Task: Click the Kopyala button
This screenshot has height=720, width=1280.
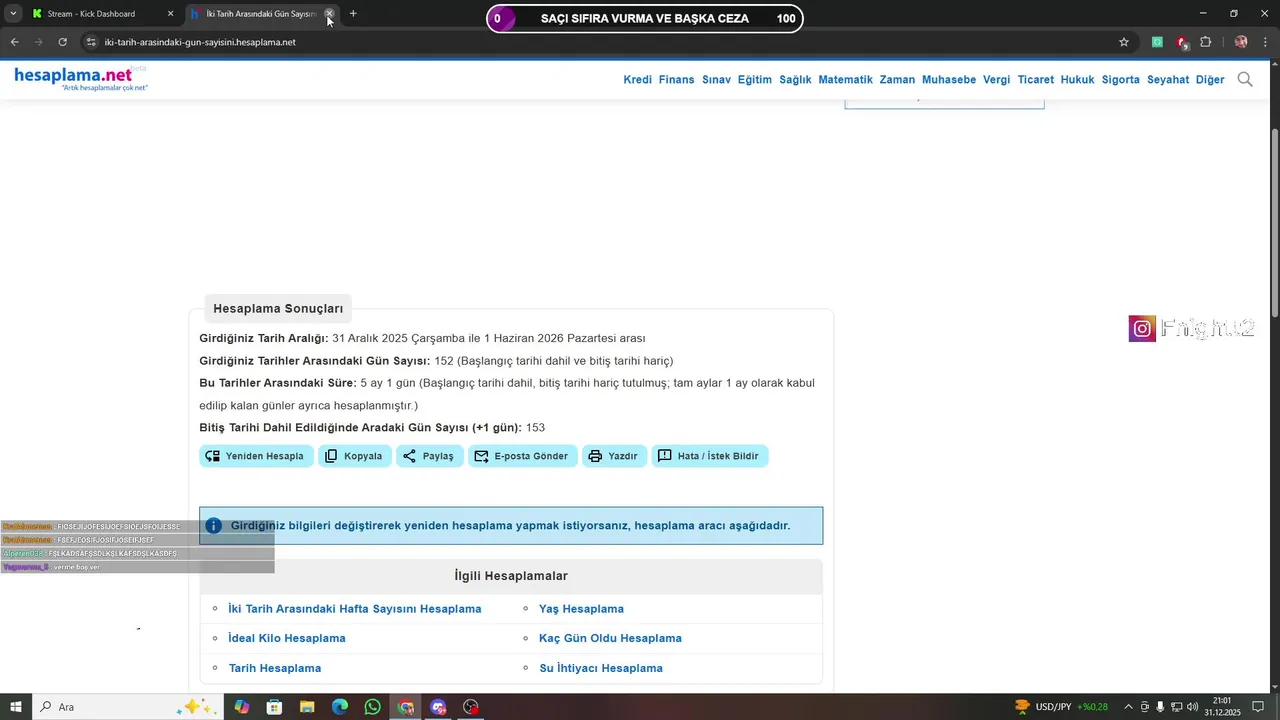Action: tap(354, 456)
